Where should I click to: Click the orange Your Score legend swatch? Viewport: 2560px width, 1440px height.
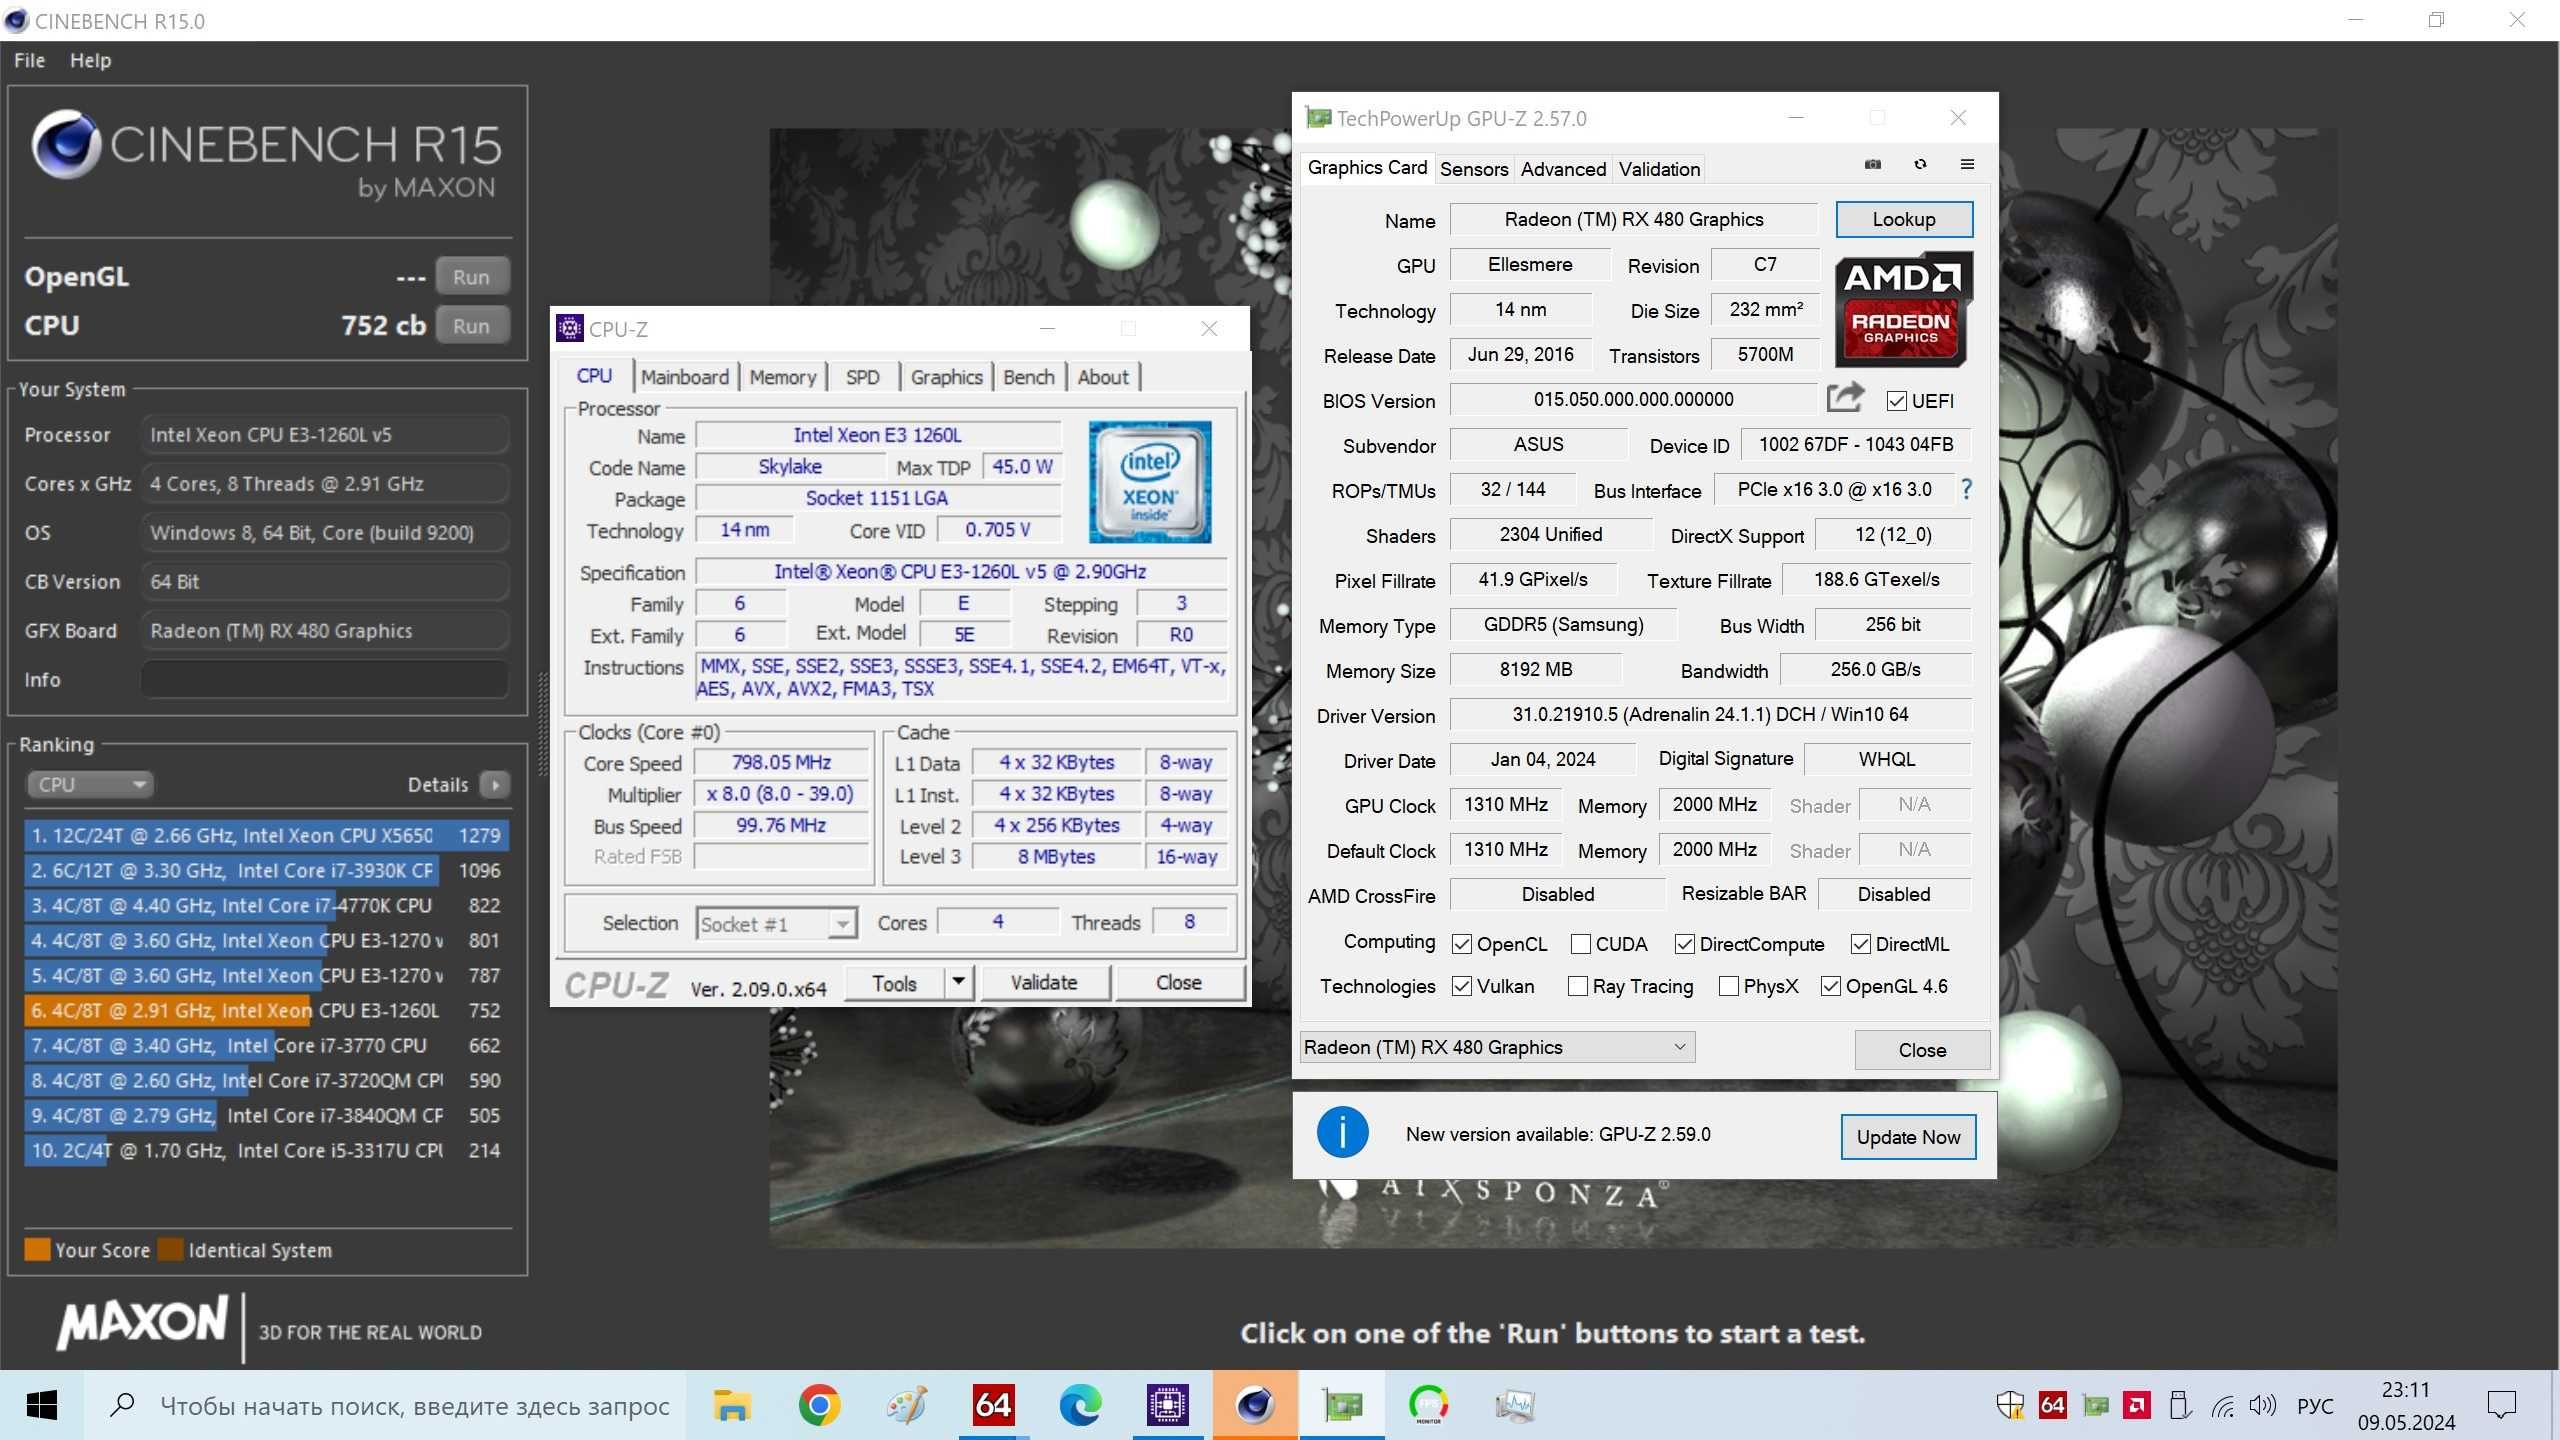37,1250
